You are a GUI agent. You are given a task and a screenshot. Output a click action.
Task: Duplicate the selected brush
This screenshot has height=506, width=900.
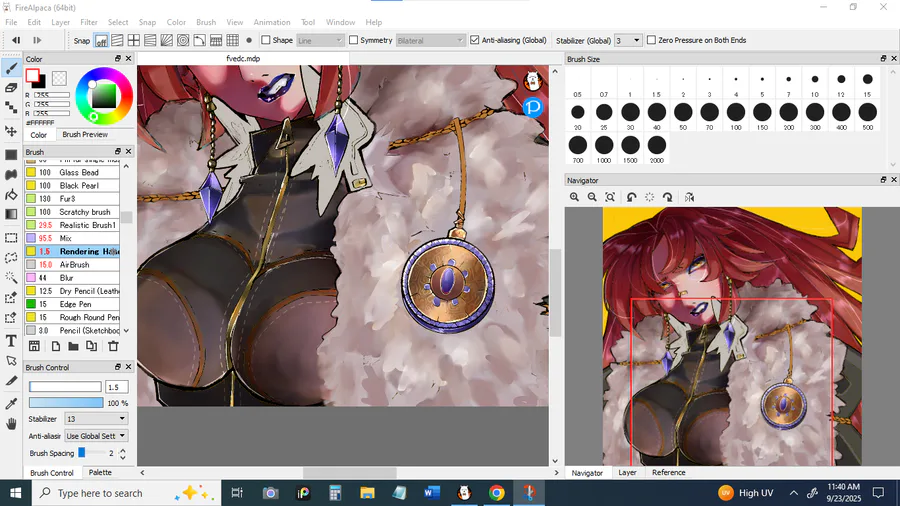91,346
